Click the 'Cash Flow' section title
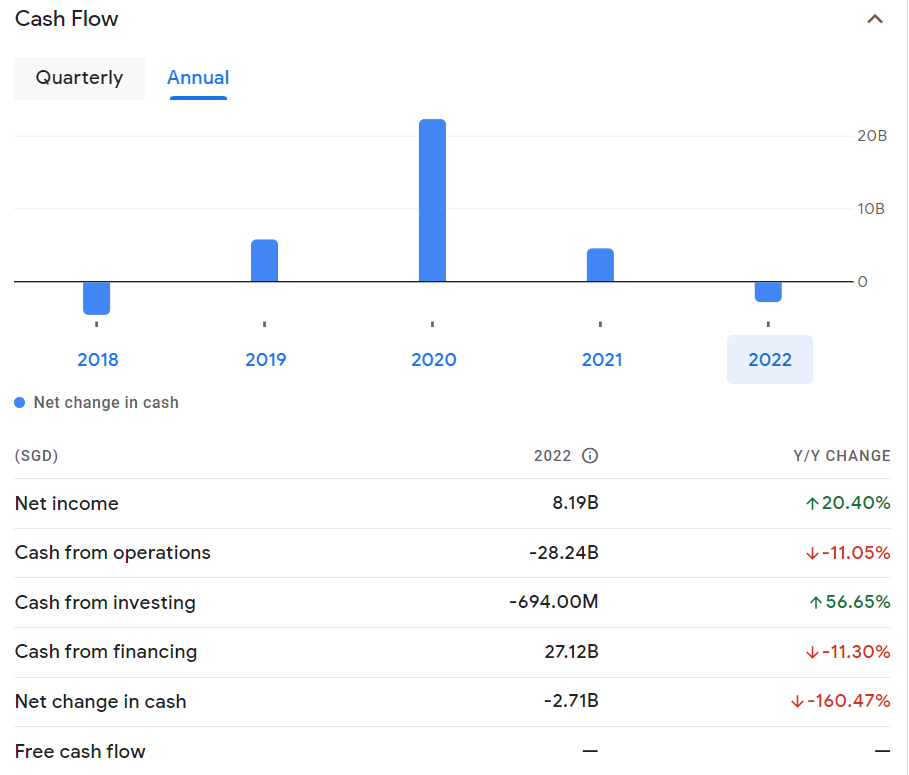 [x=67, y=19]
